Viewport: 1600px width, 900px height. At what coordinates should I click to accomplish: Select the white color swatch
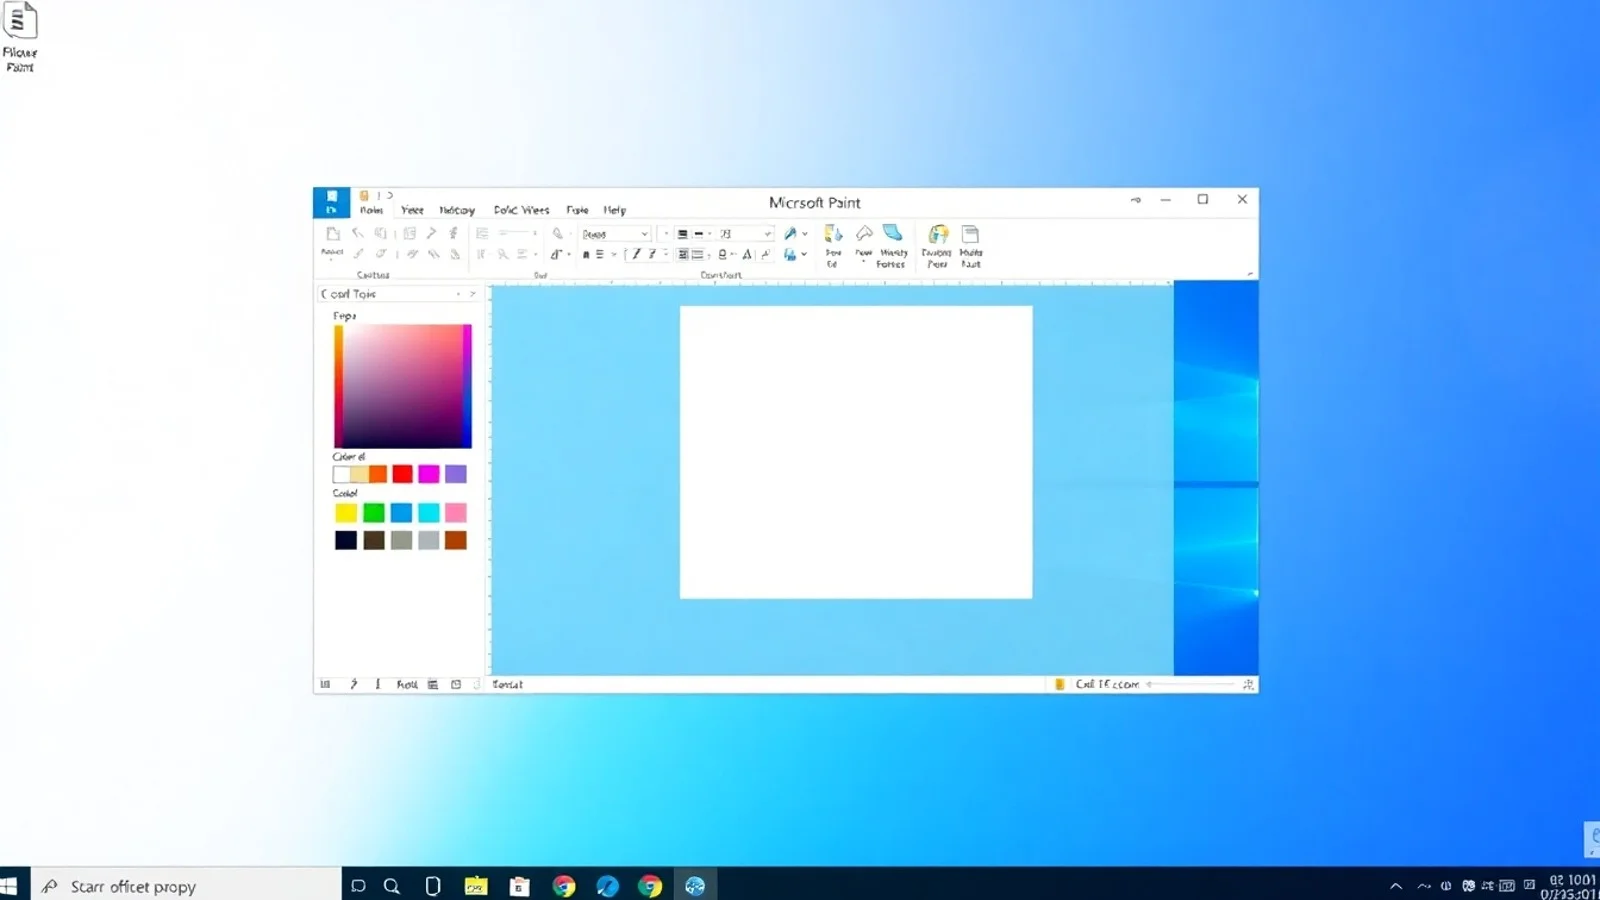(x=342, y=474)
